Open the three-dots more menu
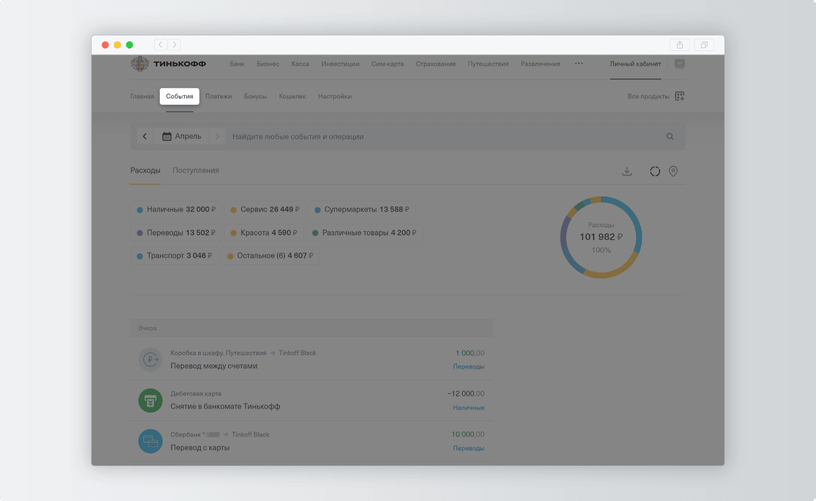 click(x=579, y=63)
